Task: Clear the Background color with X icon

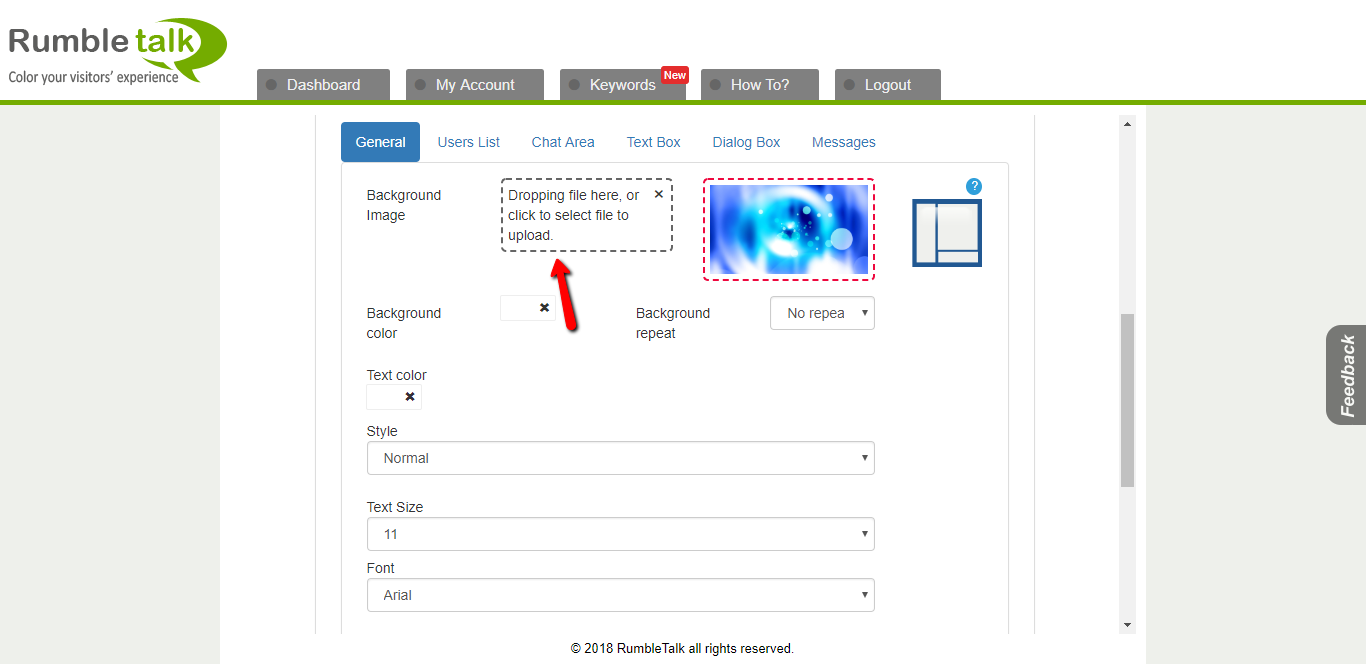Action: (x=544, y=308)
